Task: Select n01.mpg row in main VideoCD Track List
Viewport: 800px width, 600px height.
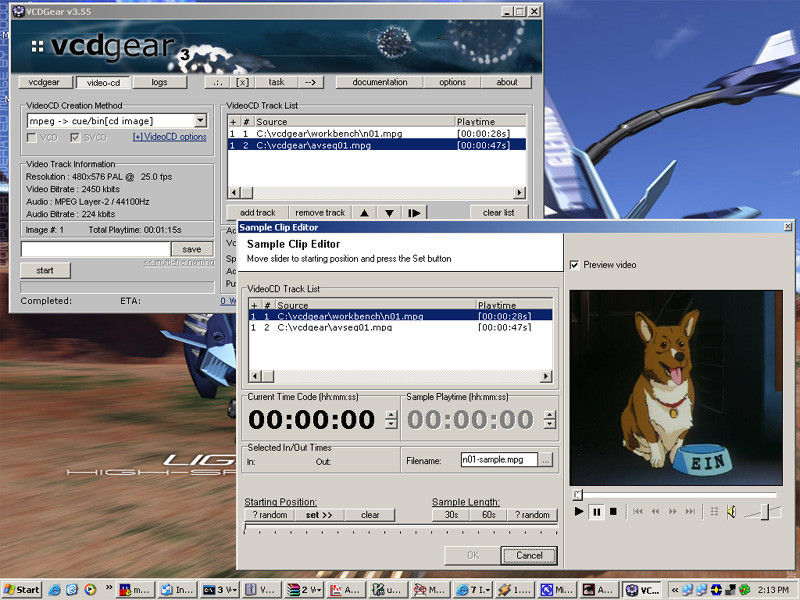Action: tap(377, 134)
